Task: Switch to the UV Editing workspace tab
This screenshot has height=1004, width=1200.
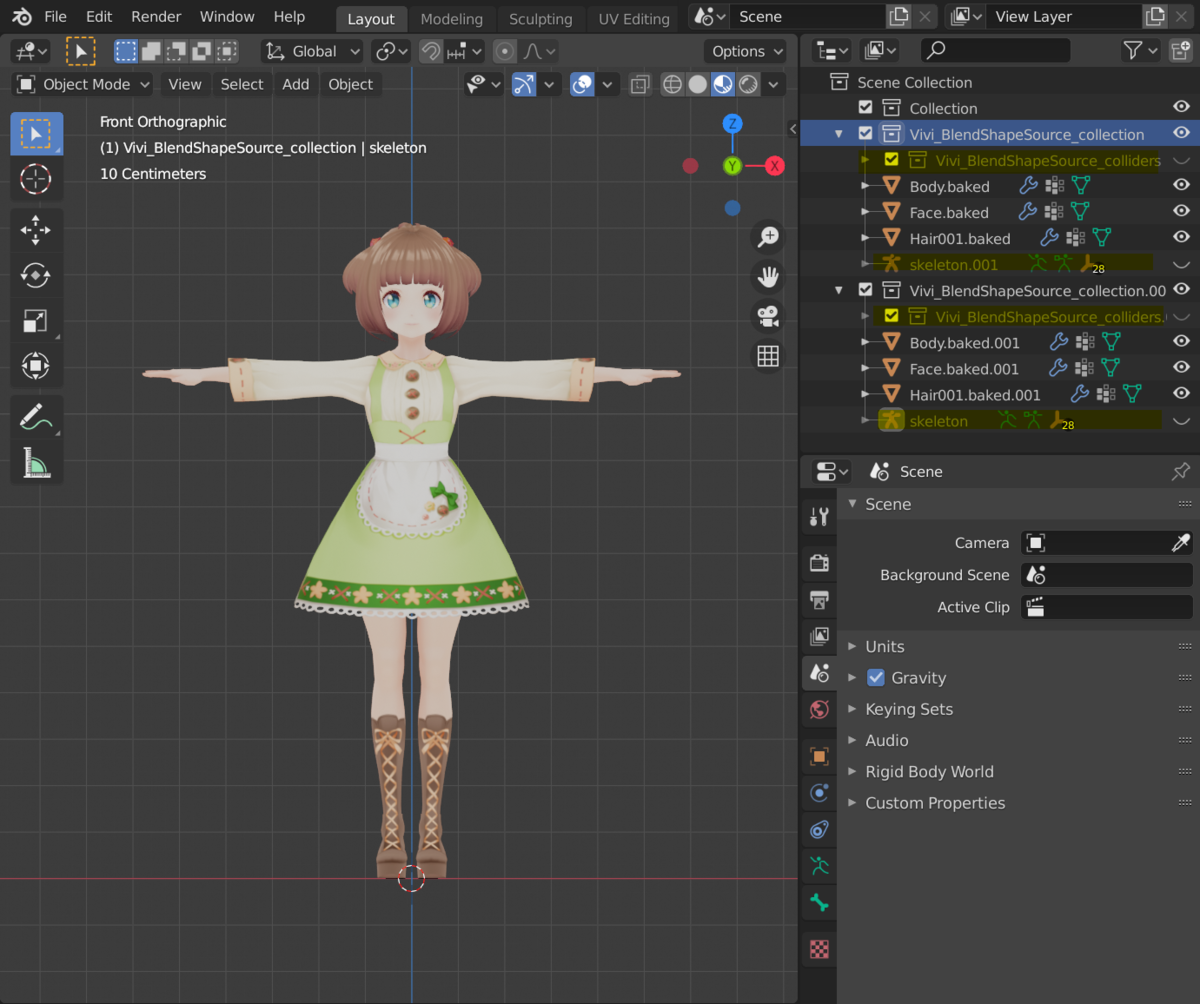Action: (634, 19)
